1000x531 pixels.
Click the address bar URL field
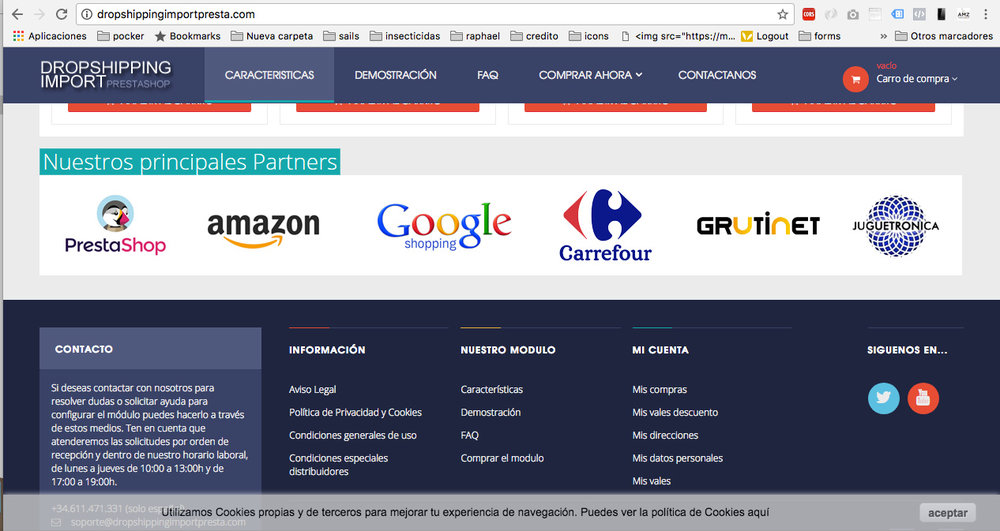434,14
